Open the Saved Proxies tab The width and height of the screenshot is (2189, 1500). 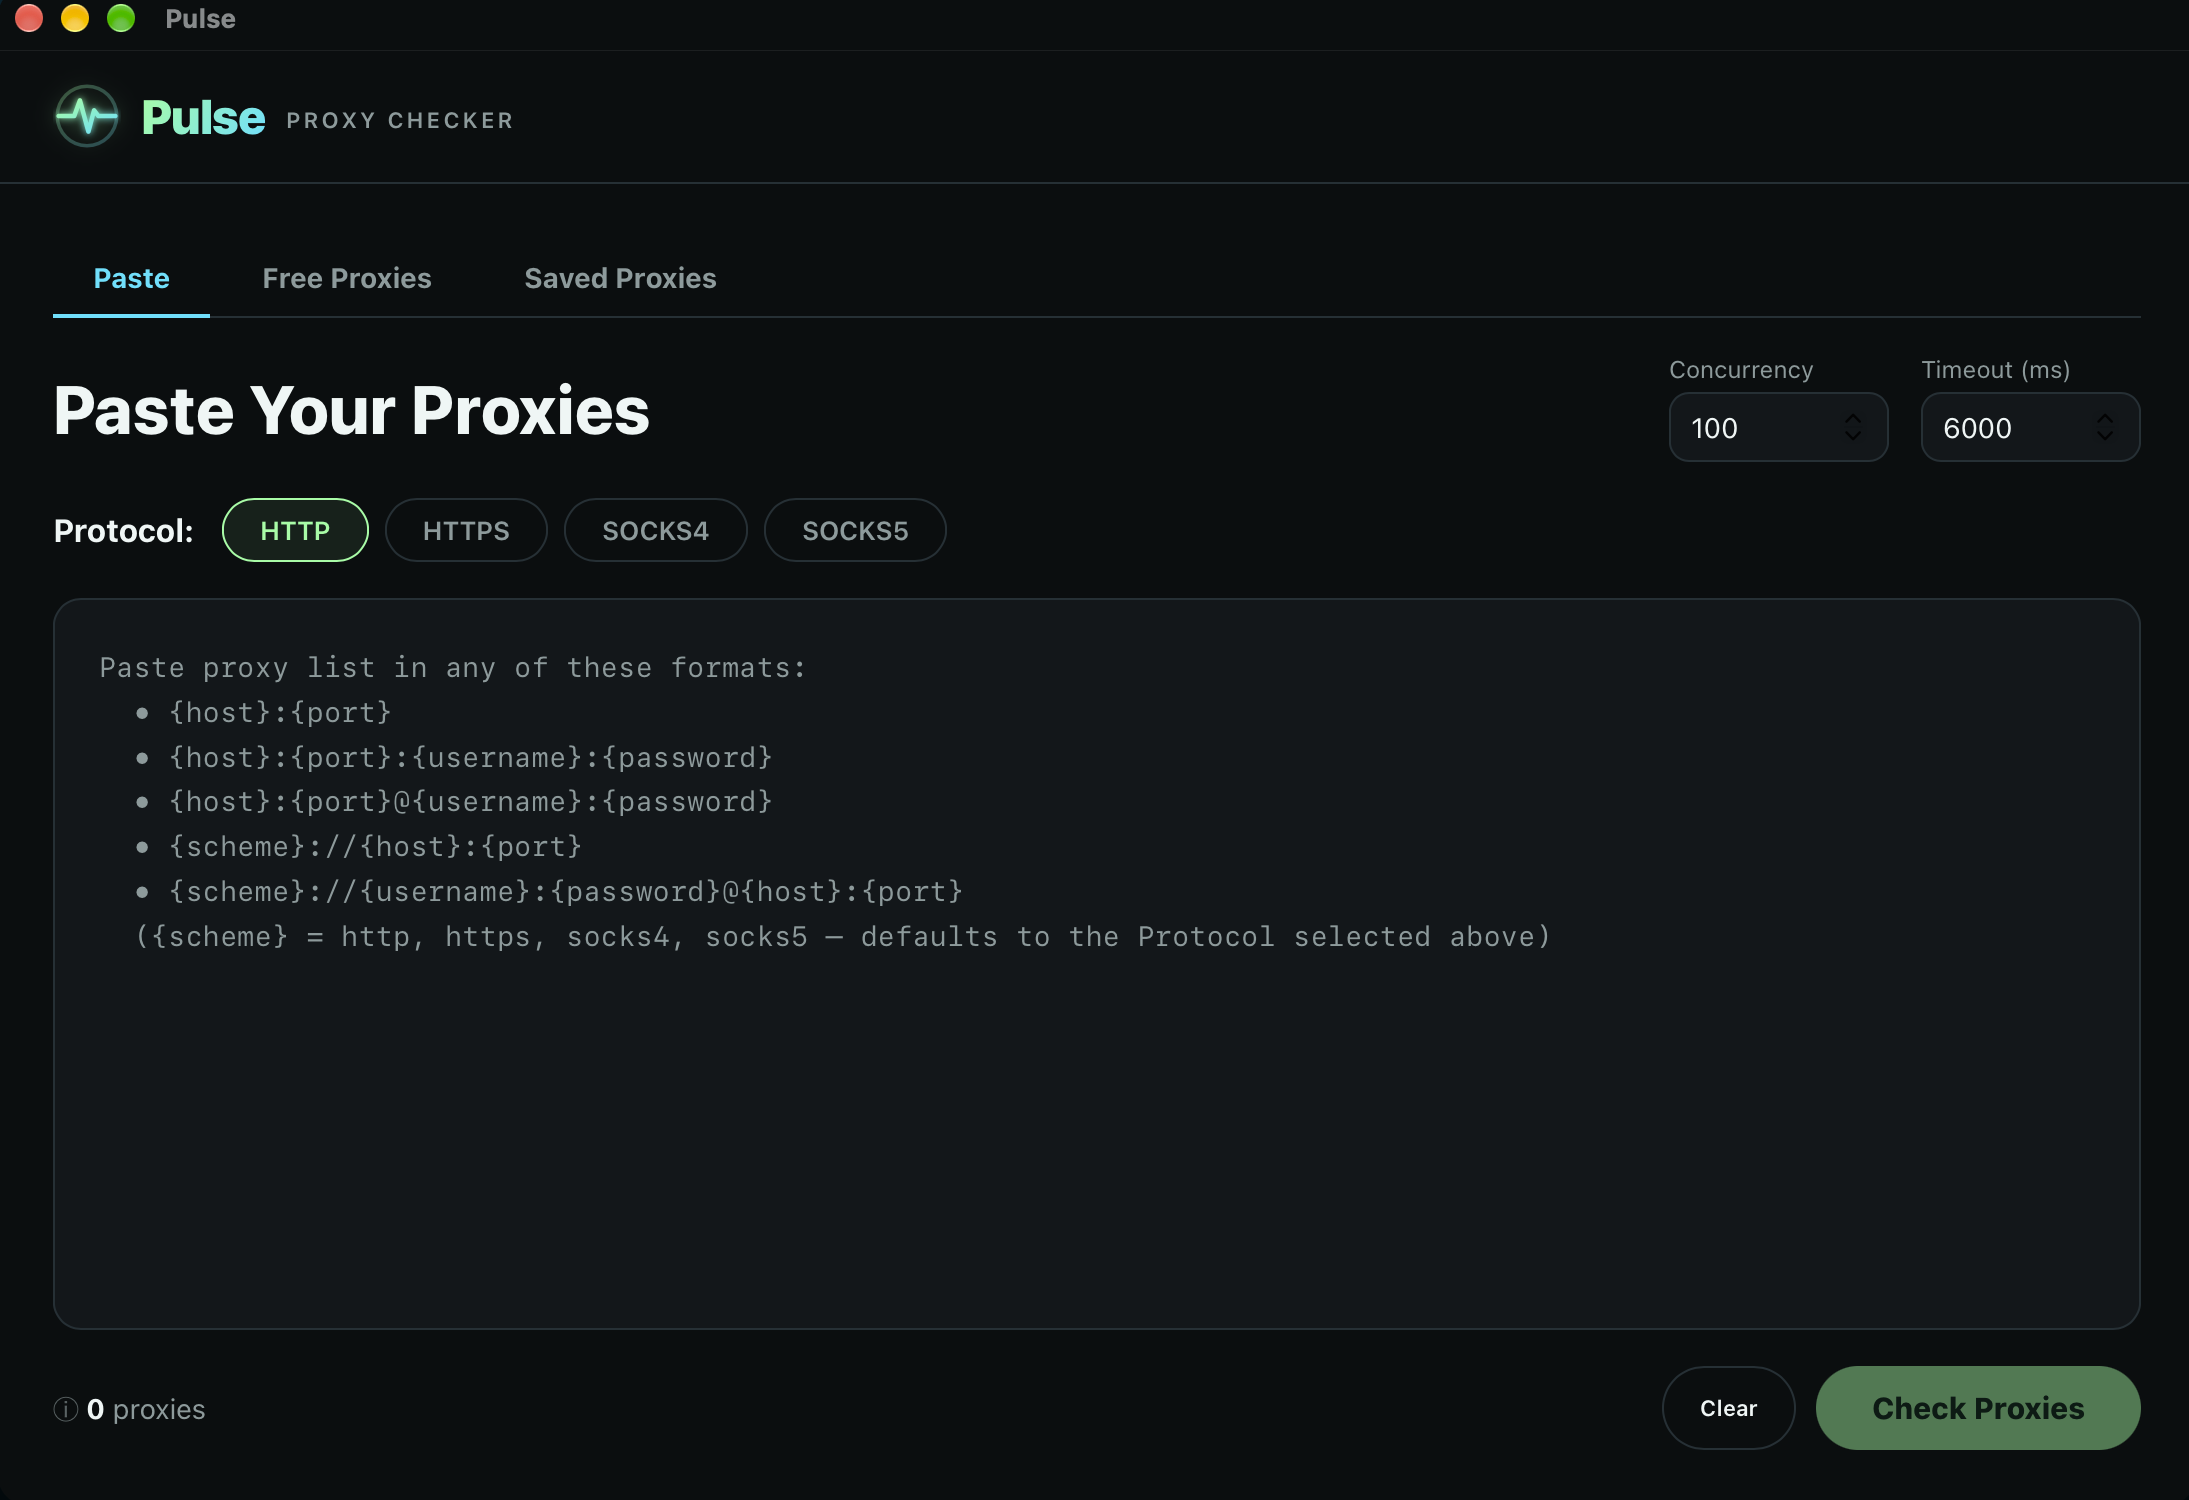[x=620, y=278]
